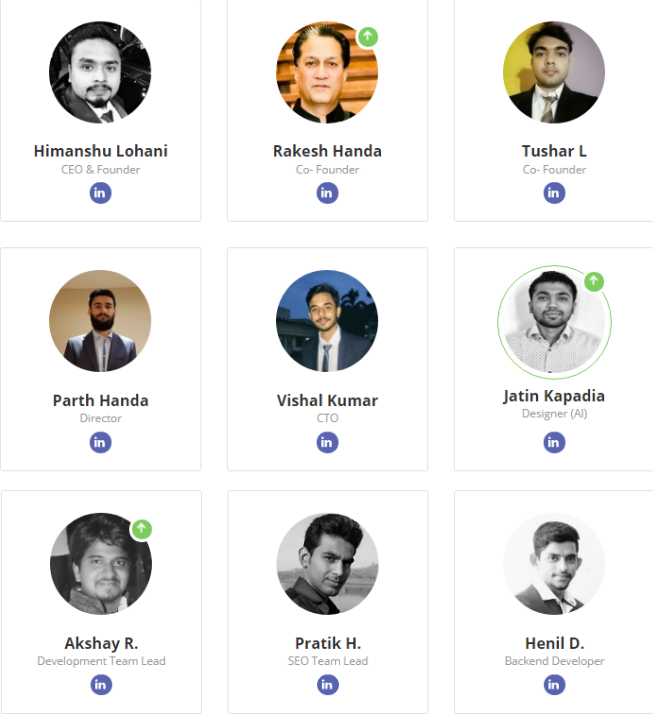Viewport: 653px width, 717px height.
Task: Click Henil D.'s LinkedIn icon
Action: 554,685
